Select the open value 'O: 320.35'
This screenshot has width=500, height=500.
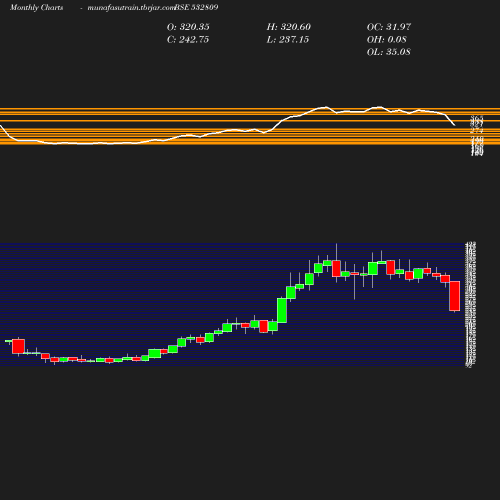pos(188,27)
